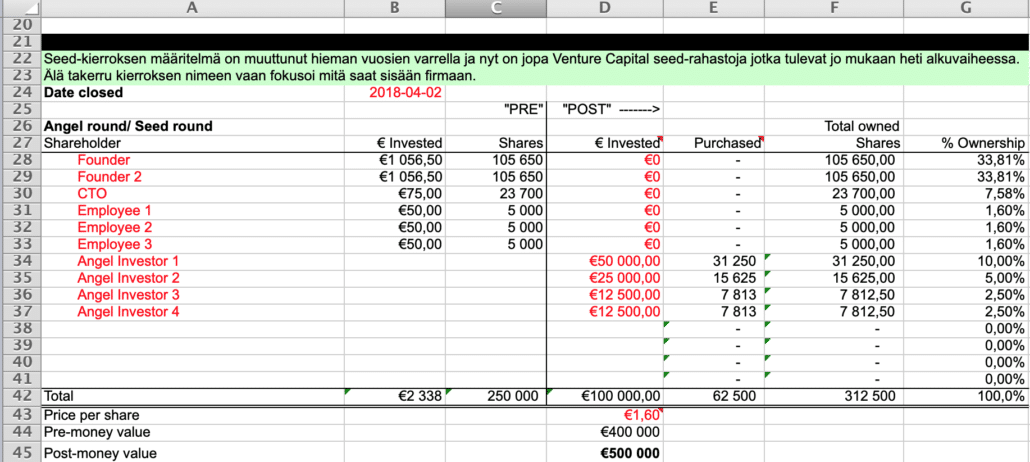The width and height of the screenshot is (1030, 462).
Task: Select column D header
Action: tap(604, 9)
